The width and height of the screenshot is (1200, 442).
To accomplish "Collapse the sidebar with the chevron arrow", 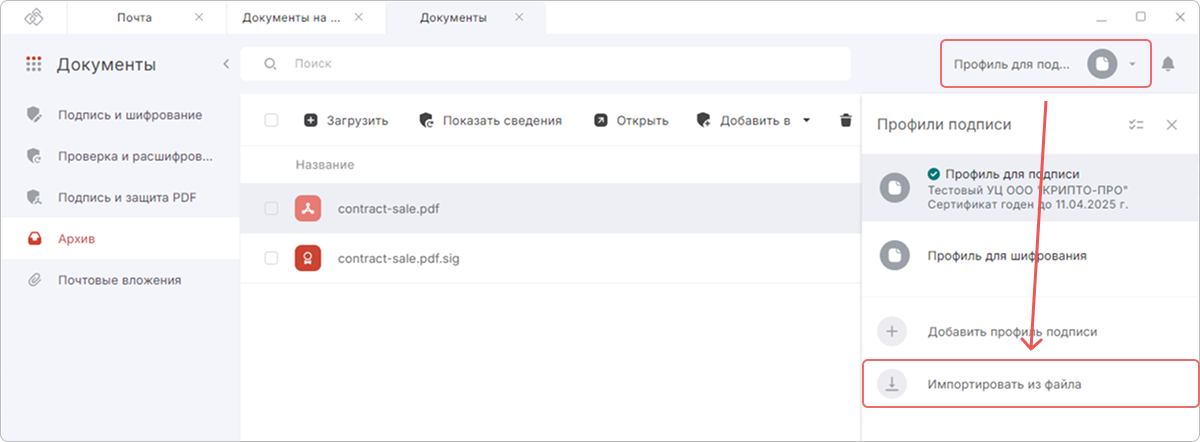I will (226, 64).
